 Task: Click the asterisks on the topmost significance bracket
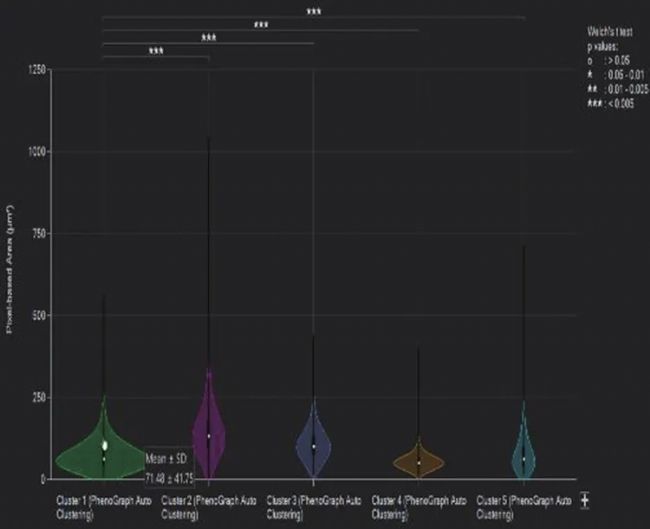pyautogui.click(x=313, y=12)
